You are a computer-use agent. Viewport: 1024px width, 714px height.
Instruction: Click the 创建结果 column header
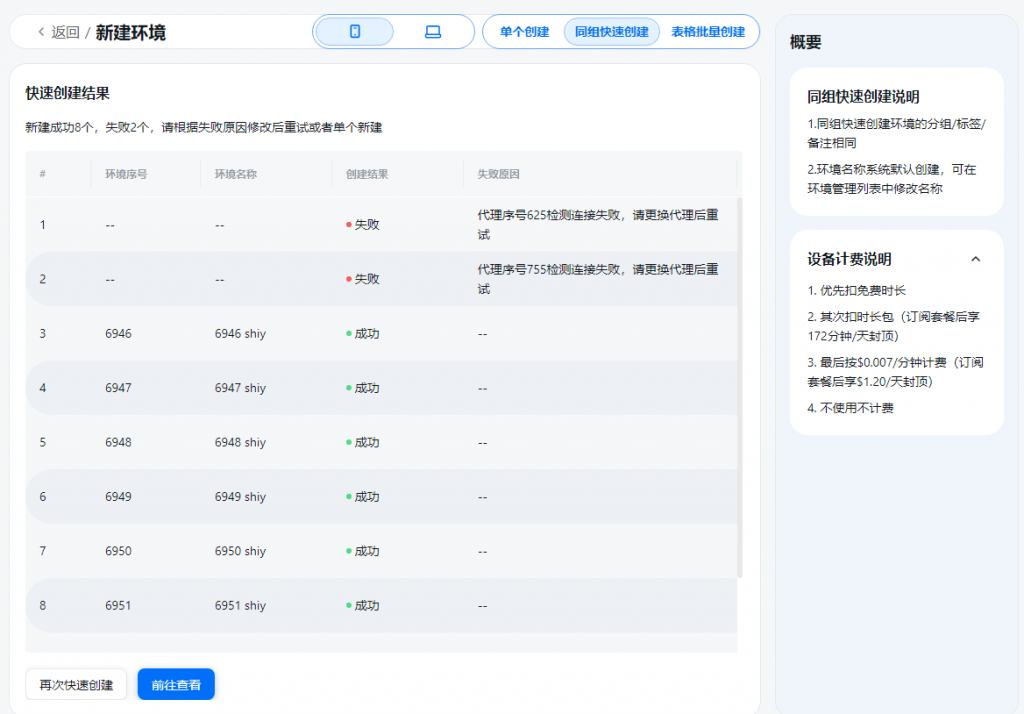(367, 174)
